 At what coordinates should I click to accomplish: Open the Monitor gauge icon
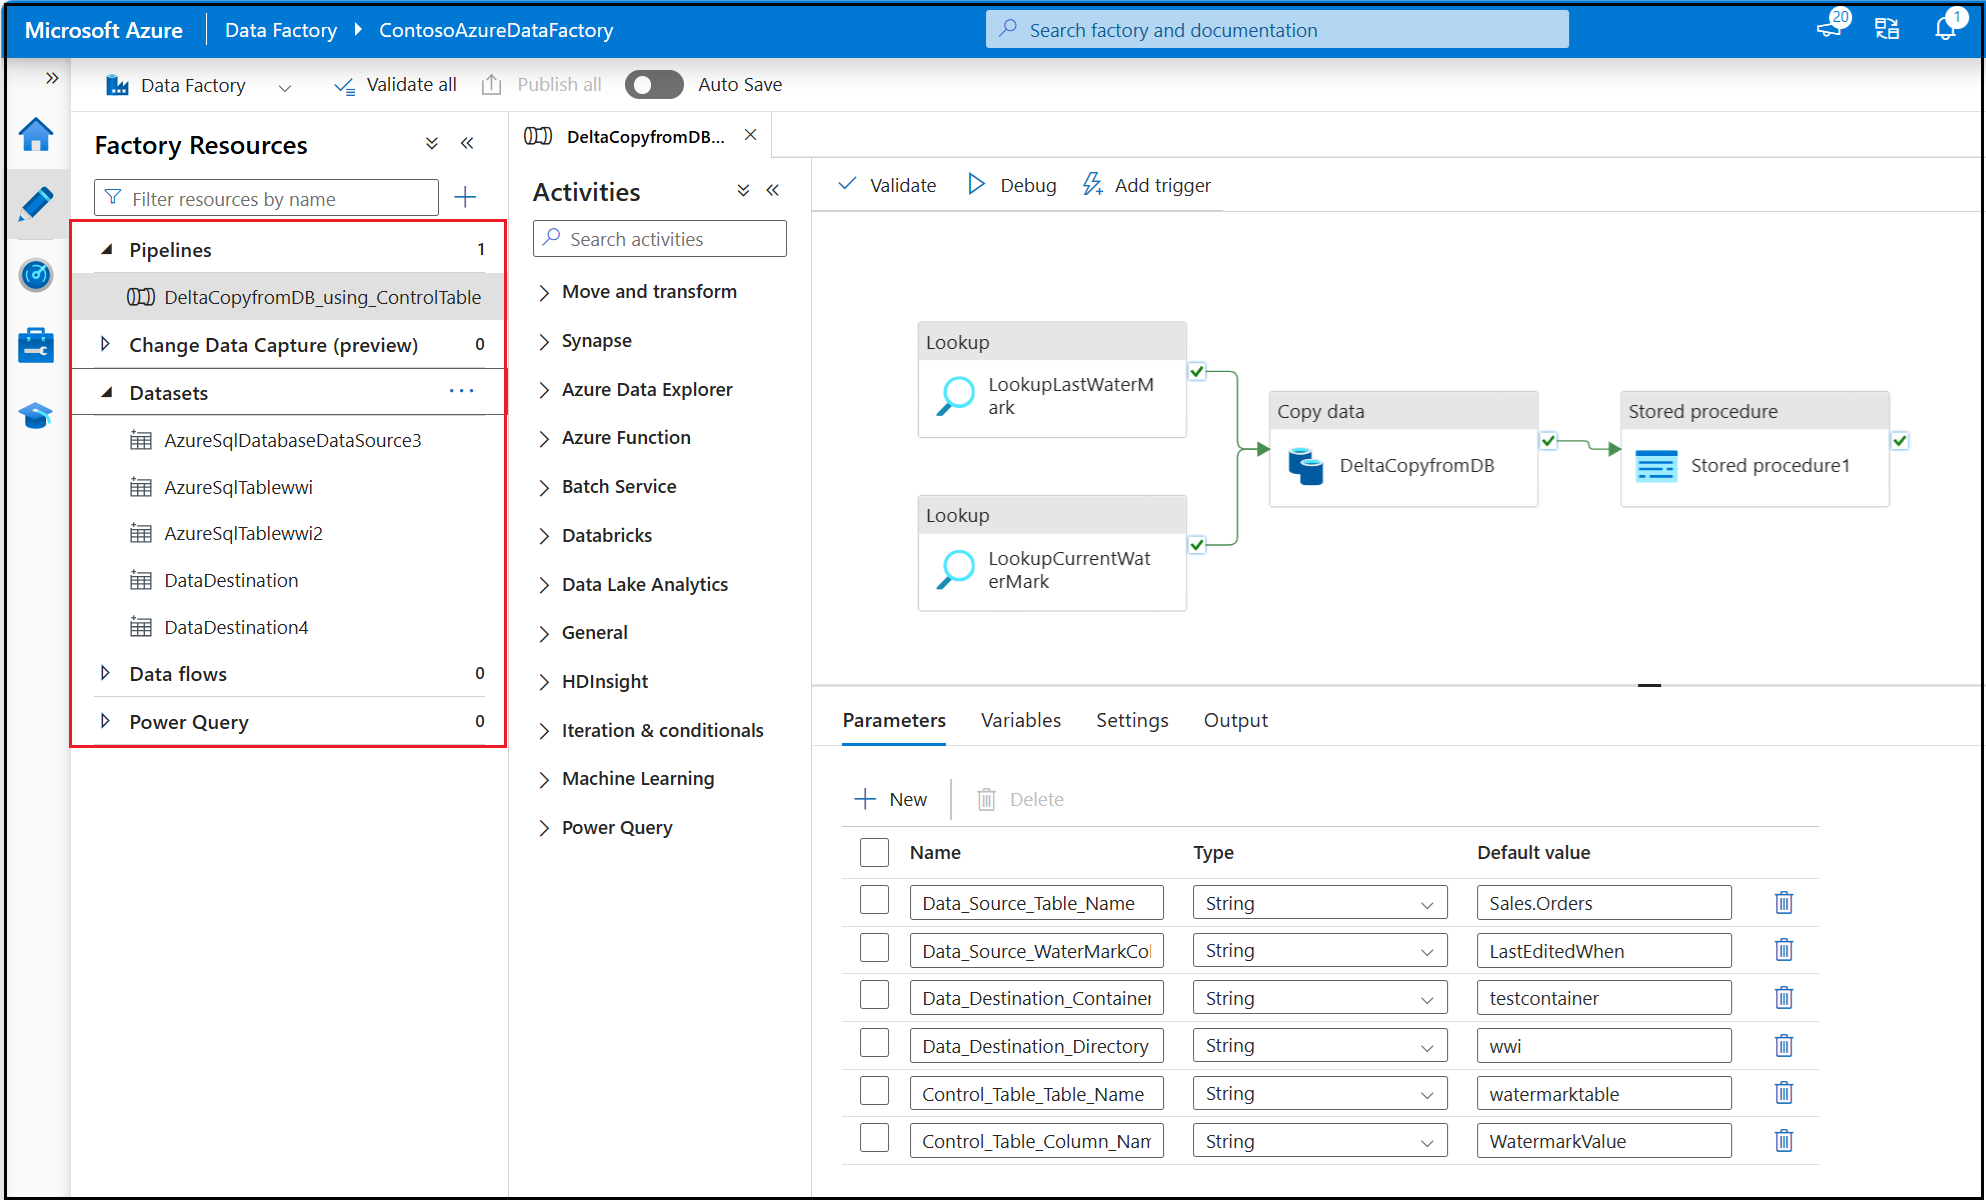point(36,274)
